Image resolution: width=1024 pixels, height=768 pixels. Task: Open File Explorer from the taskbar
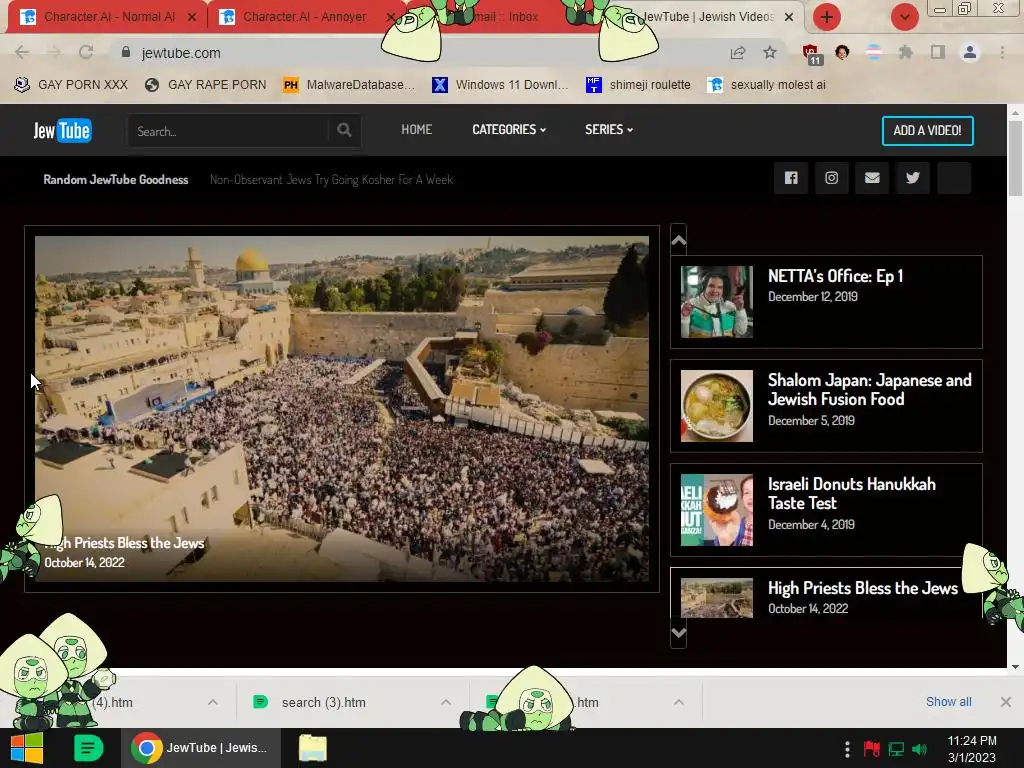(313, 748)
